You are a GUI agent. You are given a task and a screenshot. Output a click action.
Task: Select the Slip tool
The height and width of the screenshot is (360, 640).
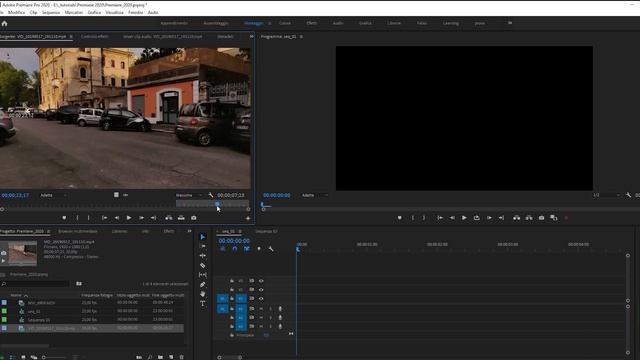(203, 275)
